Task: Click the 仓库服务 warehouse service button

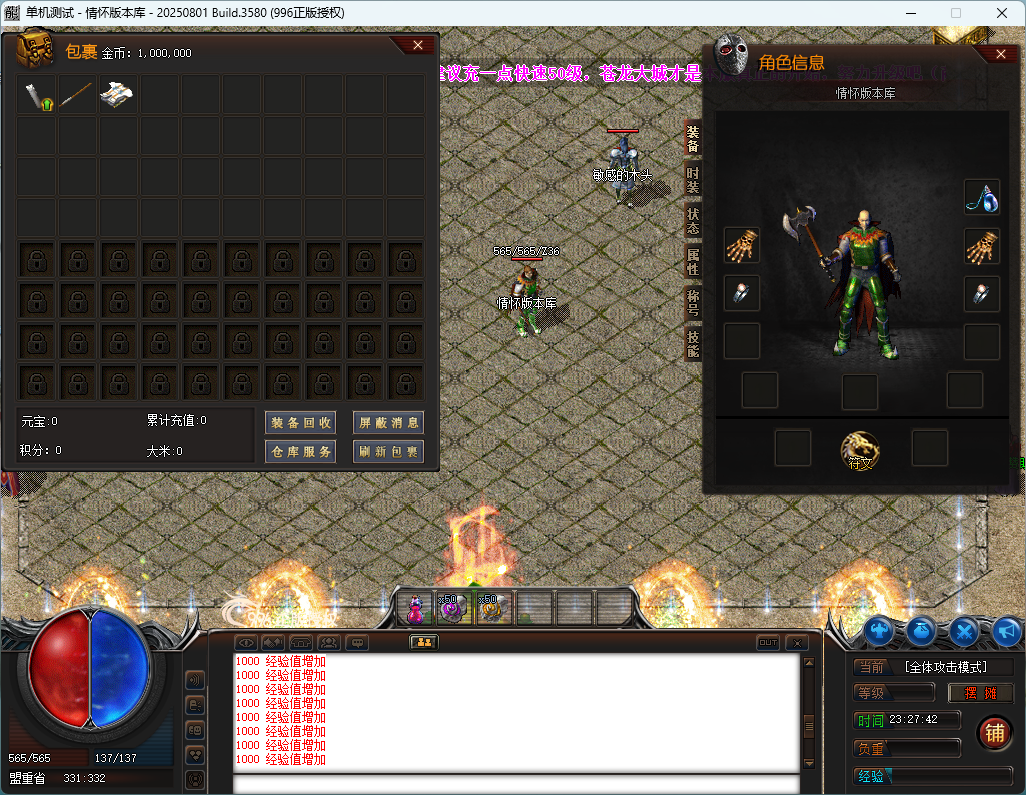Action: 300,452
